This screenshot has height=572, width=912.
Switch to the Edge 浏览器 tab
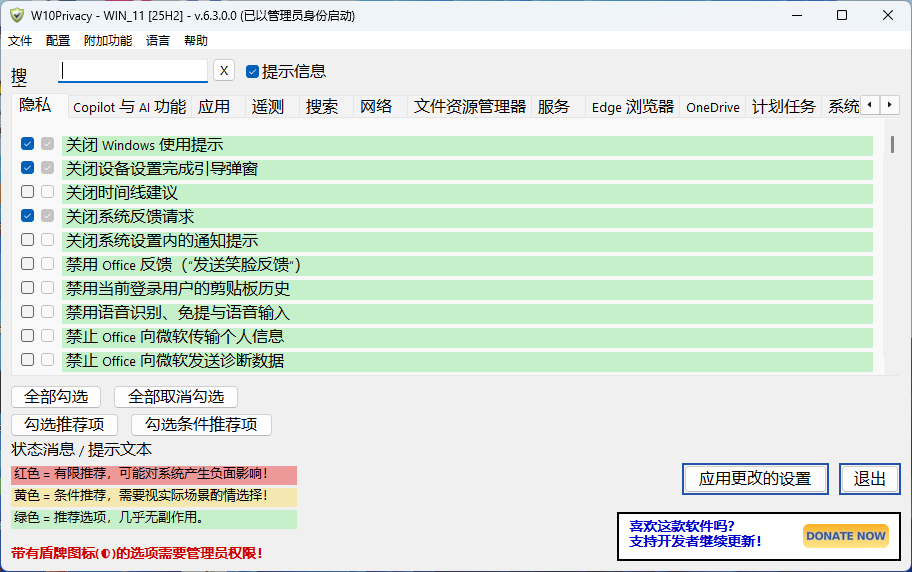pos(632,107)
